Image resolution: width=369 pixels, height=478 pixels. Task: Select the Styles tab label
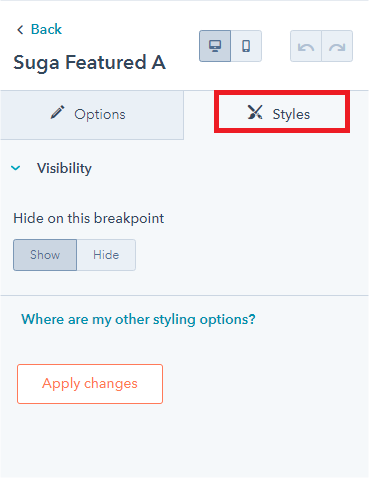tap(291, 114)
